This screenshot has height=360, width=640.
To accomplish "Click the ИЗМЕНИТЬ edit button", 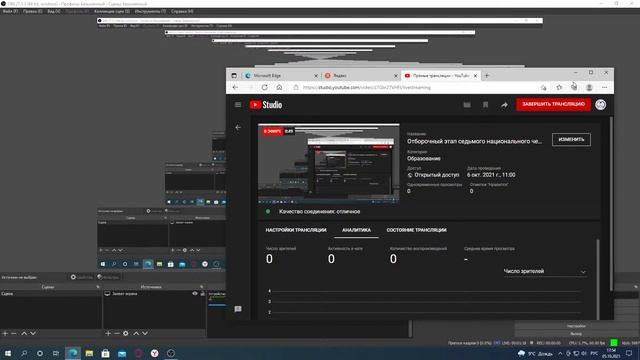I will [571, 140].
